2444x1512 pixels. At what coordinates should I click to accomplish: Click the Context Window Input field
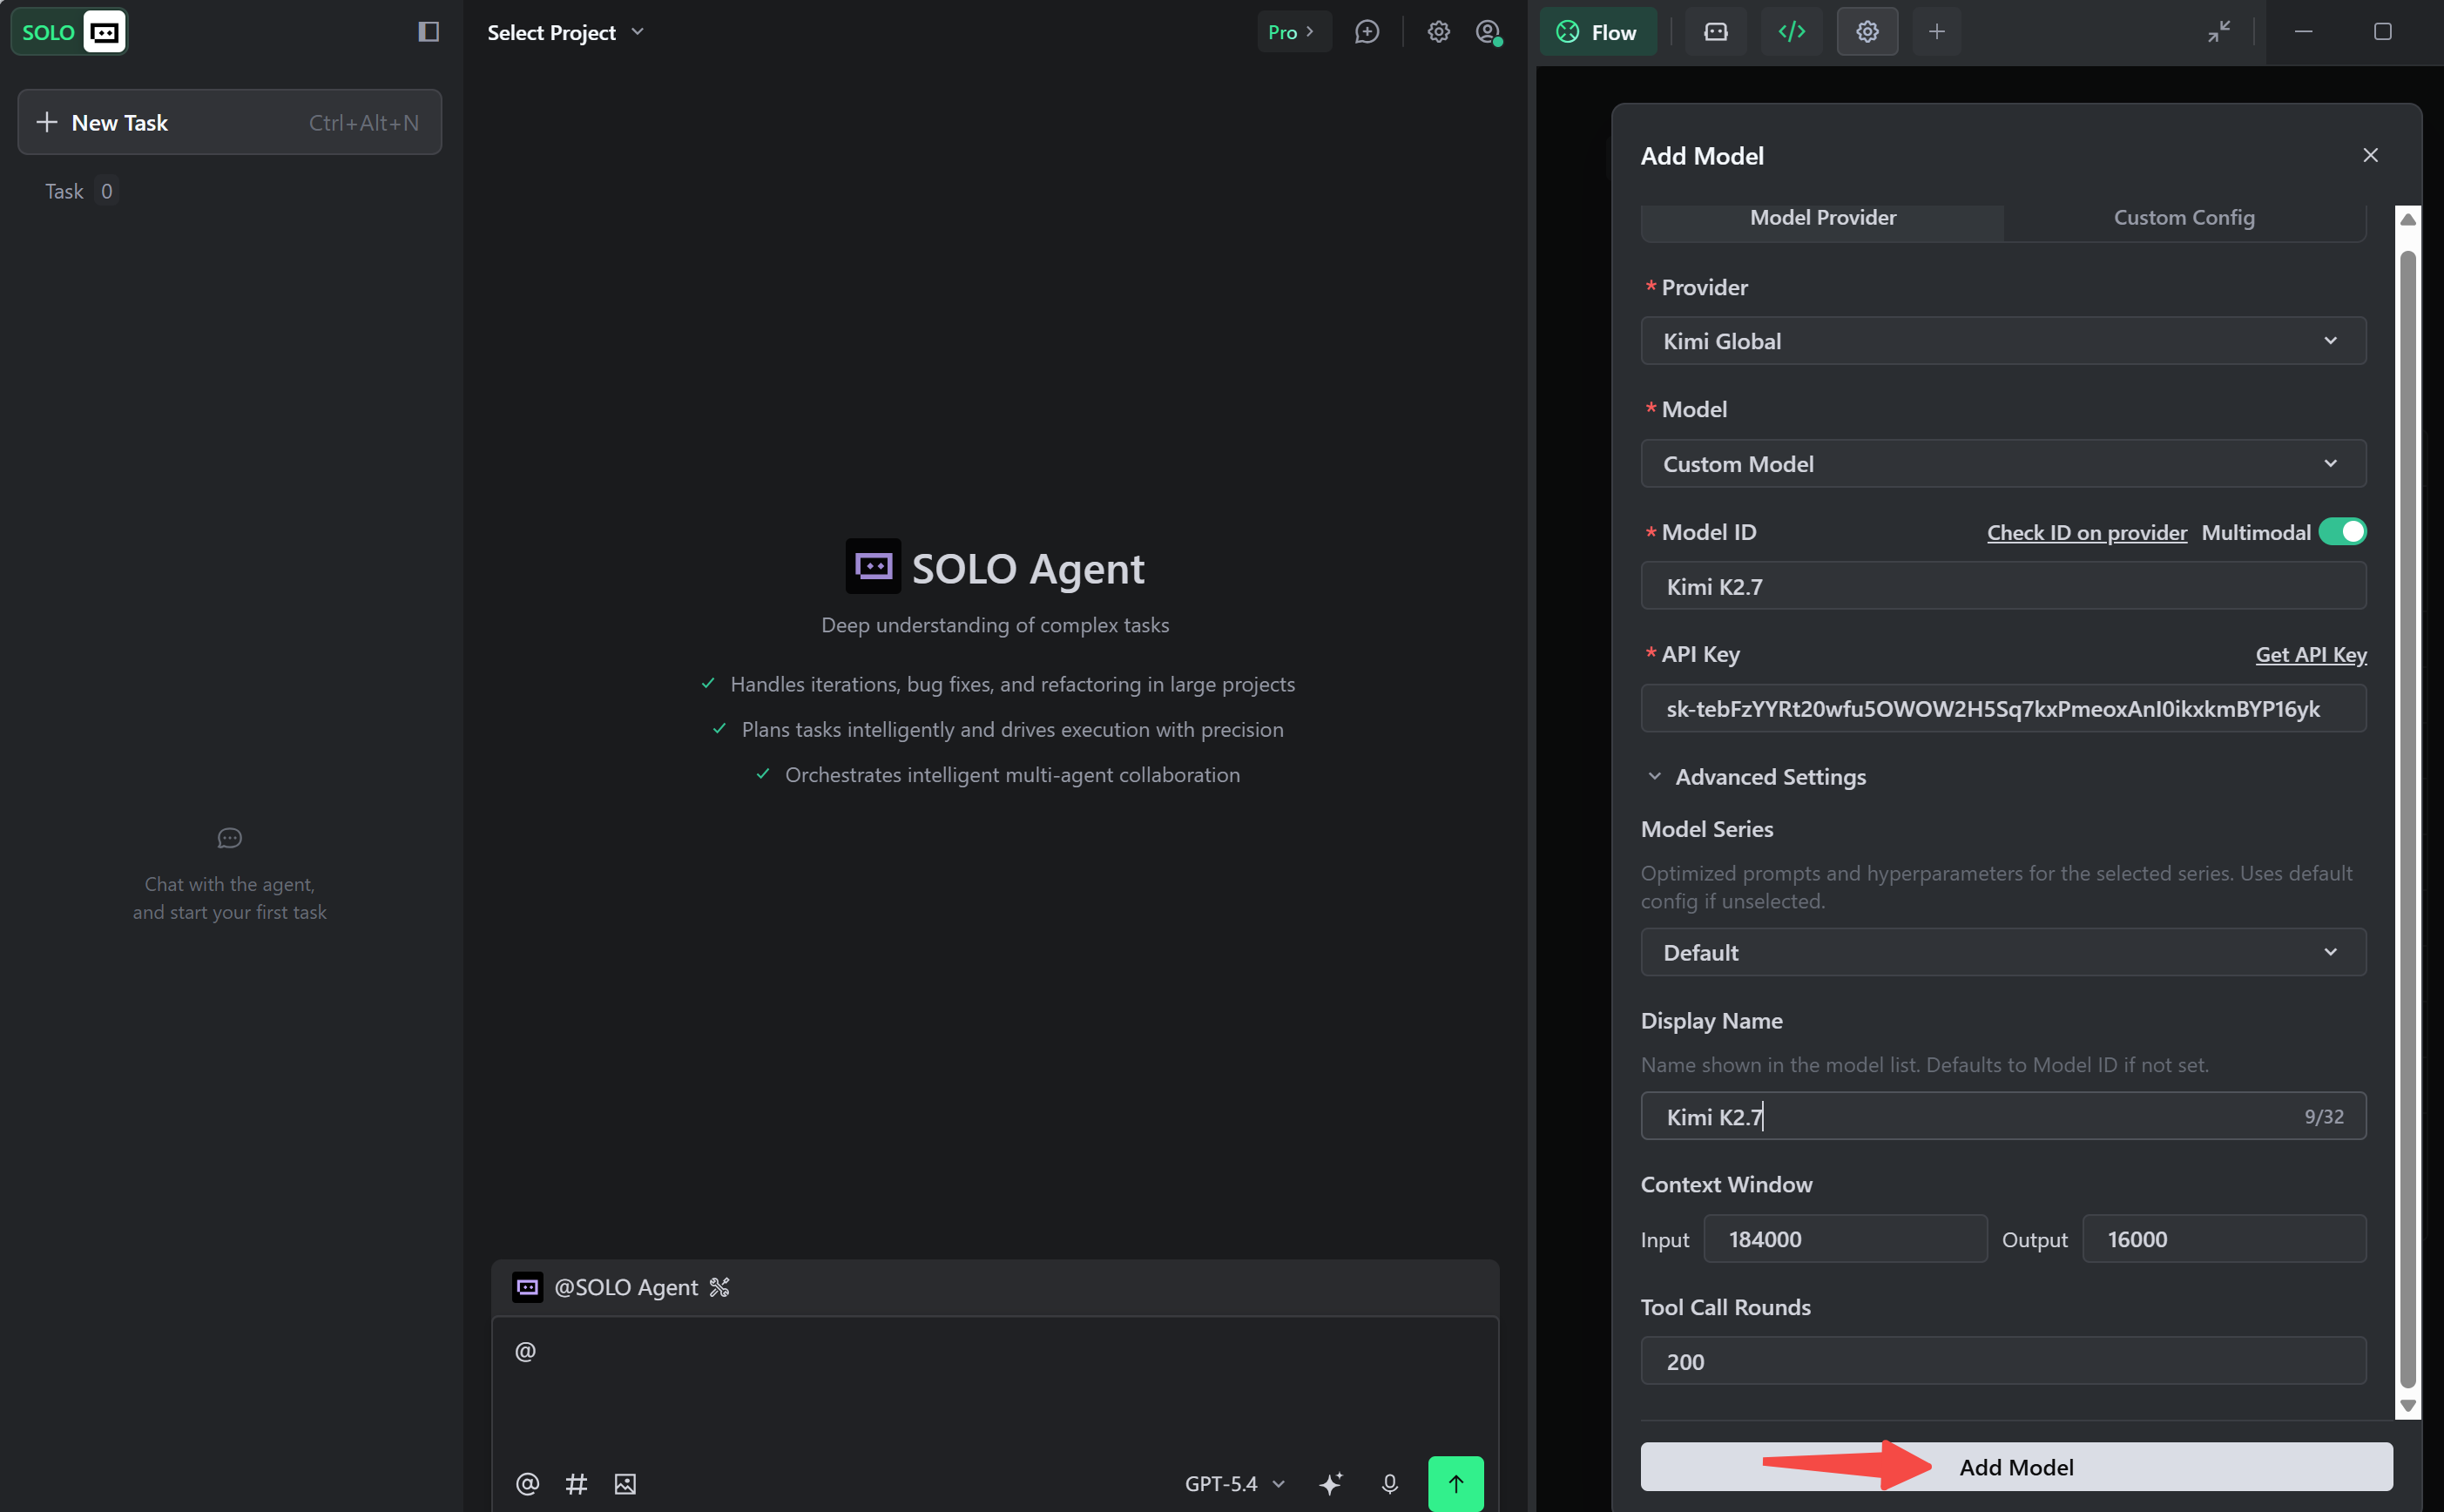tap(1845, 1240)
